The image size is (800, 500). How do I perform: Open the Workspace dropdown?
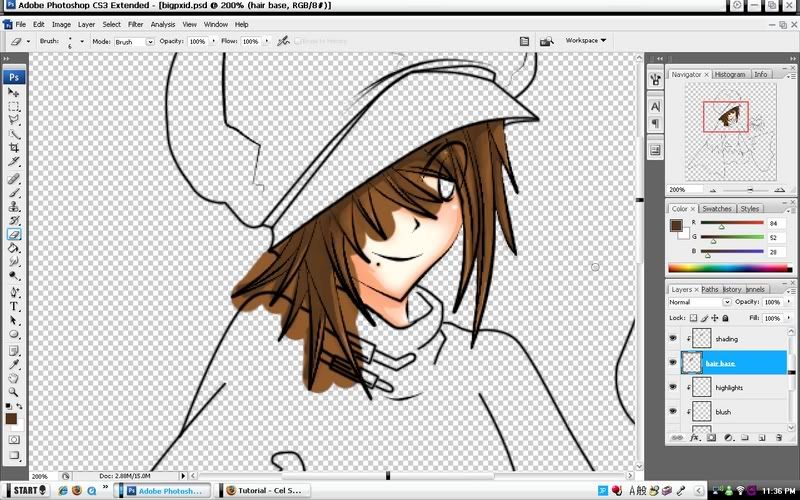(586, 40)
